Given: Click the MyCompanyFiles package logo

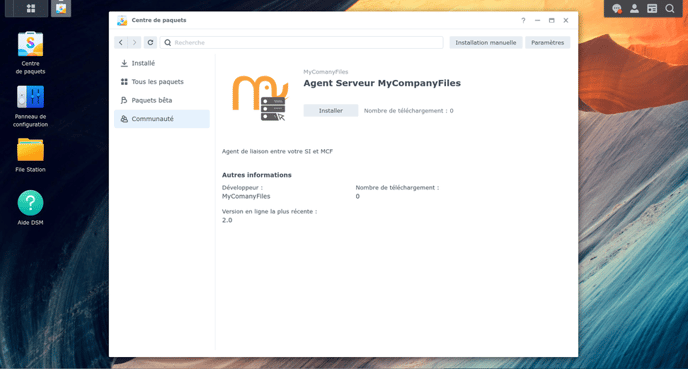Looking at the screenshot, I should (x=260, y=97).
